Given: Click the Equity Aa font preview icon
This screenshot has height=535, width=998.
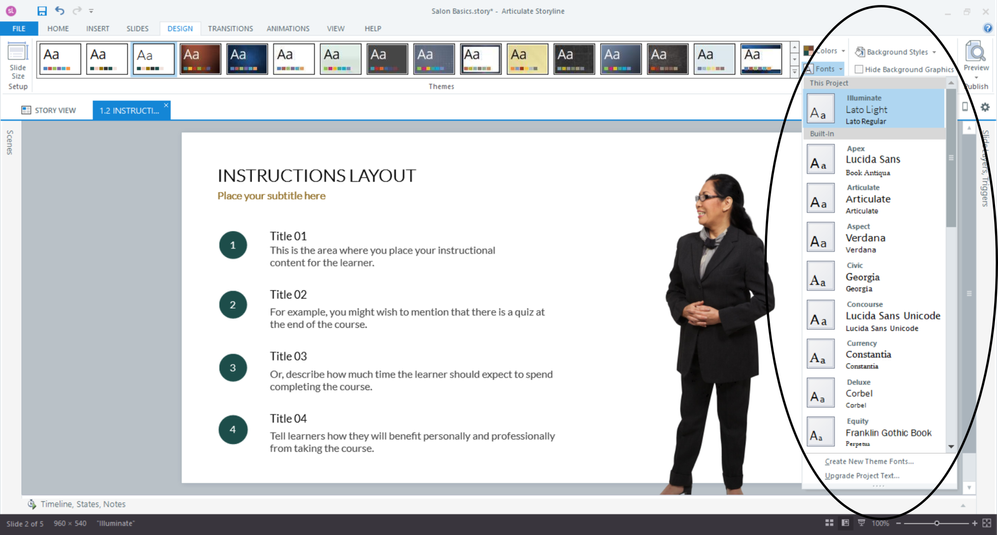Looking at the screenshot, I should [x=820, y=431].
